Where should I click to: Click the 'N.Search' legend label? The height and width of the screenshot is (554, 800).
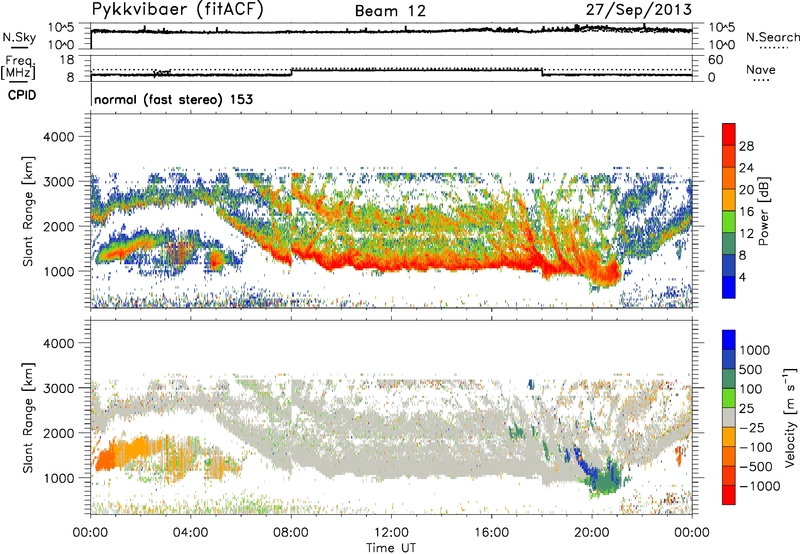(x=772, y=37)
